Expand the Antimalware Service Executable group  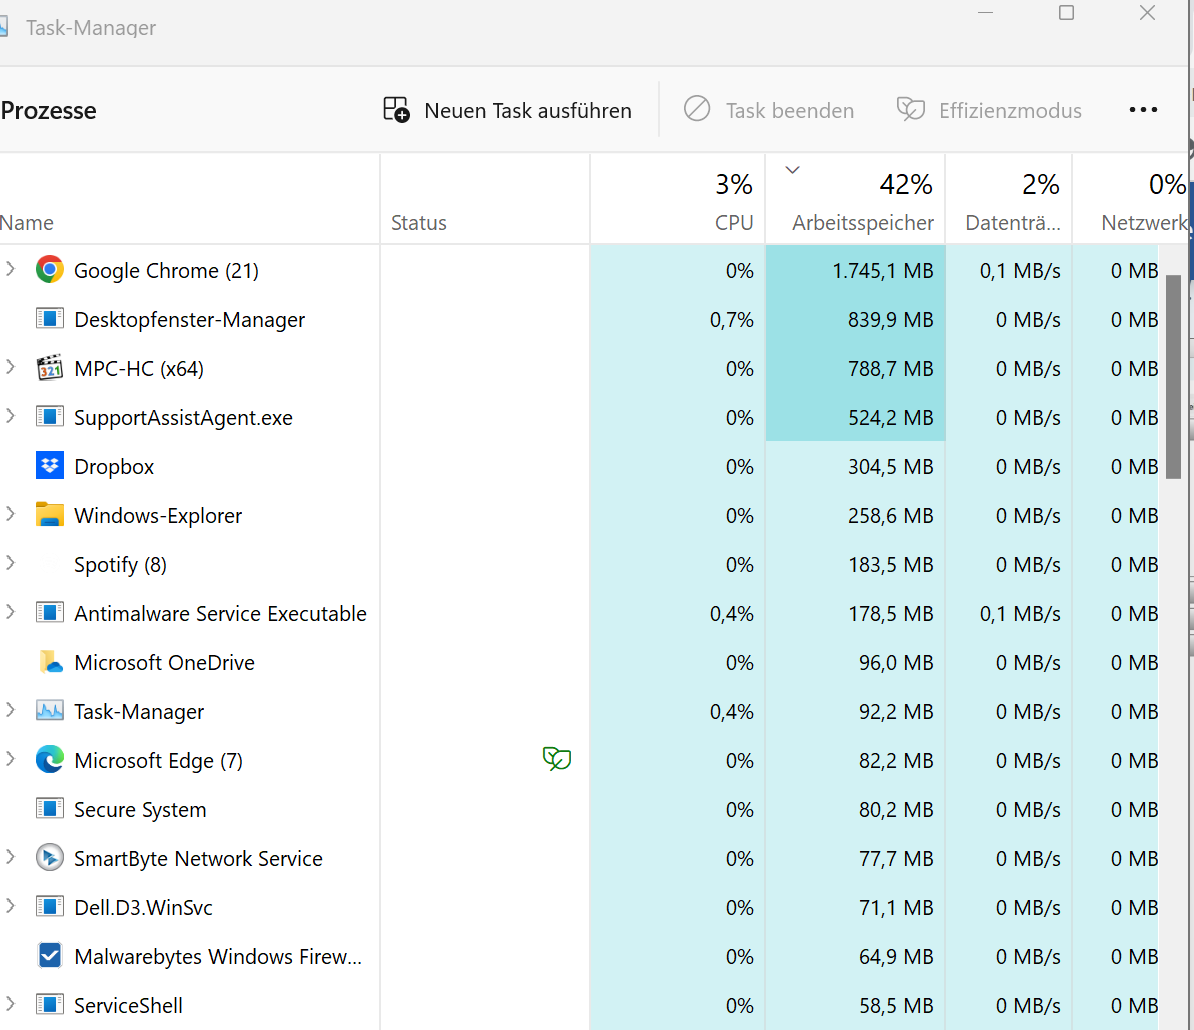(x=11, y=612)
